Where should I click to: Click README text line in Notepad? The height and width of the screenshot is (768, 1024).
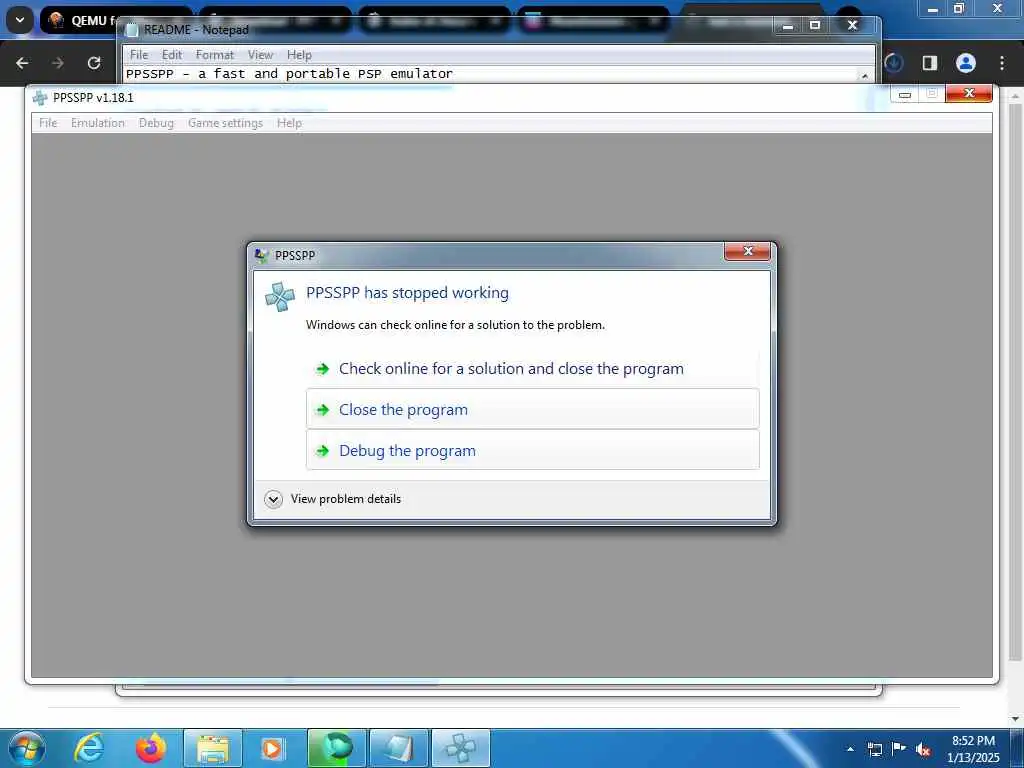point(289,74)
